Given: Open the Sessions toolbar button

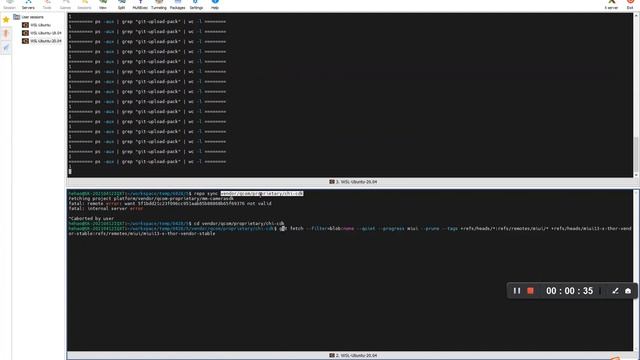Looking at the screenshot, I should 84,4.
